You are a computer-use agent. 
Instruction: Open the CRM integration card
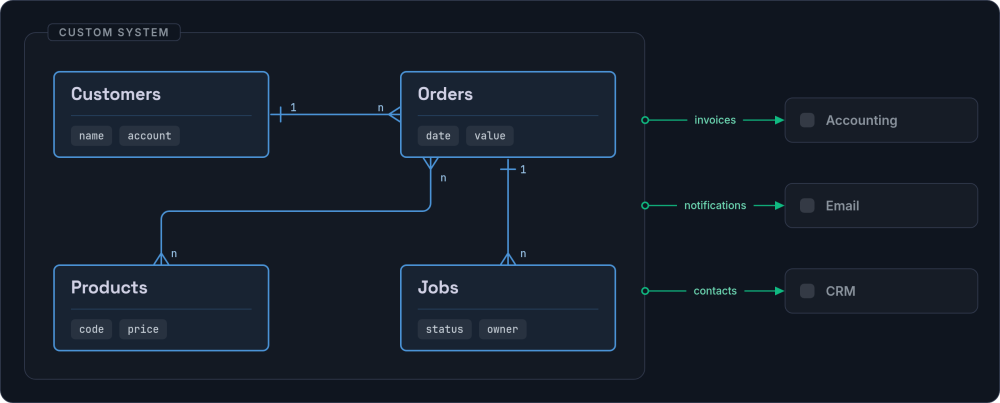coord(881,291)
